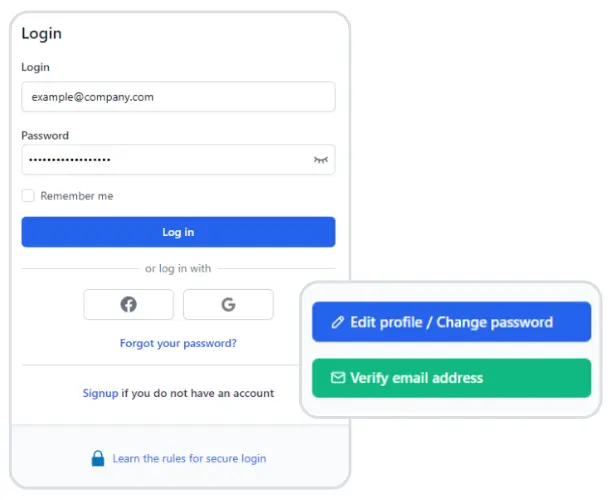
Task: Click the padlock icon at the bottom
Action: (98, 459)
